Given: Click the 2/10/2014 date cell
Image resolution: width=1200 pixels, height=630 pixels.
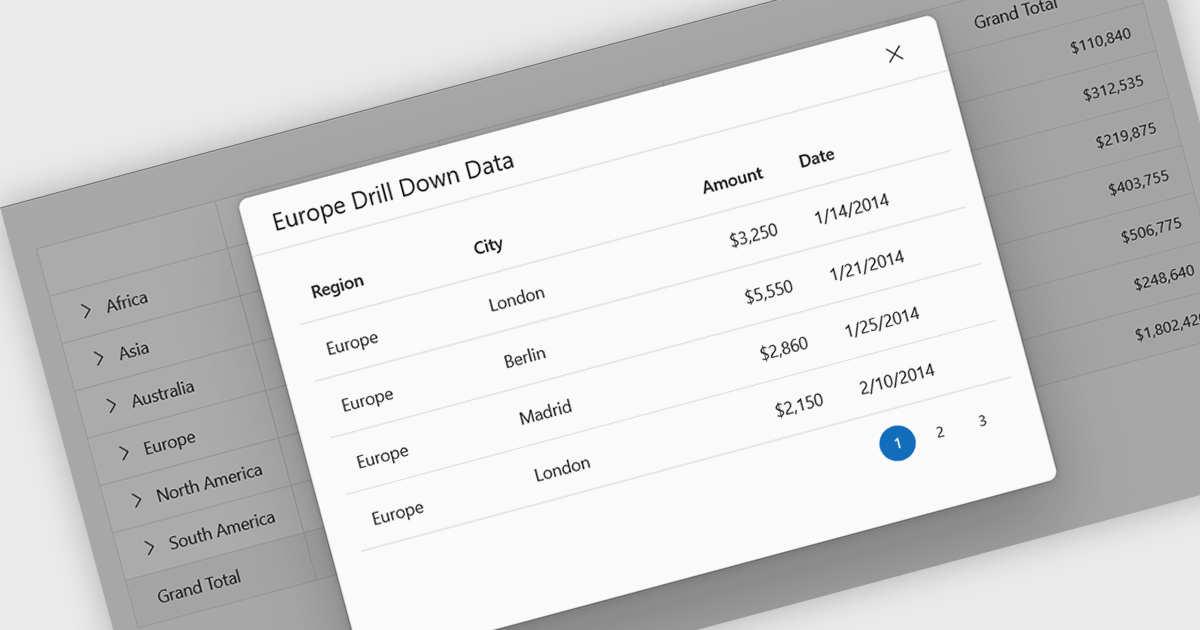Looking at the screenshot, I should [896, 380].
